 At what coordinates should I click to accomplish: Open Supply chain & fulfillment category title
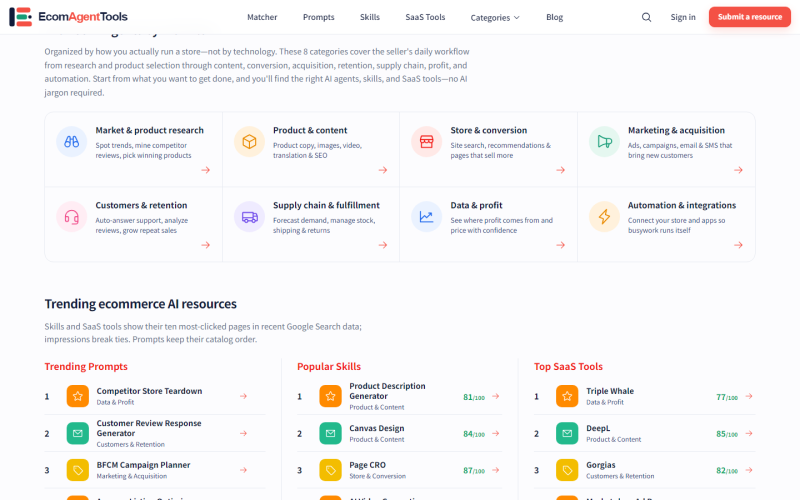[327, 205]
